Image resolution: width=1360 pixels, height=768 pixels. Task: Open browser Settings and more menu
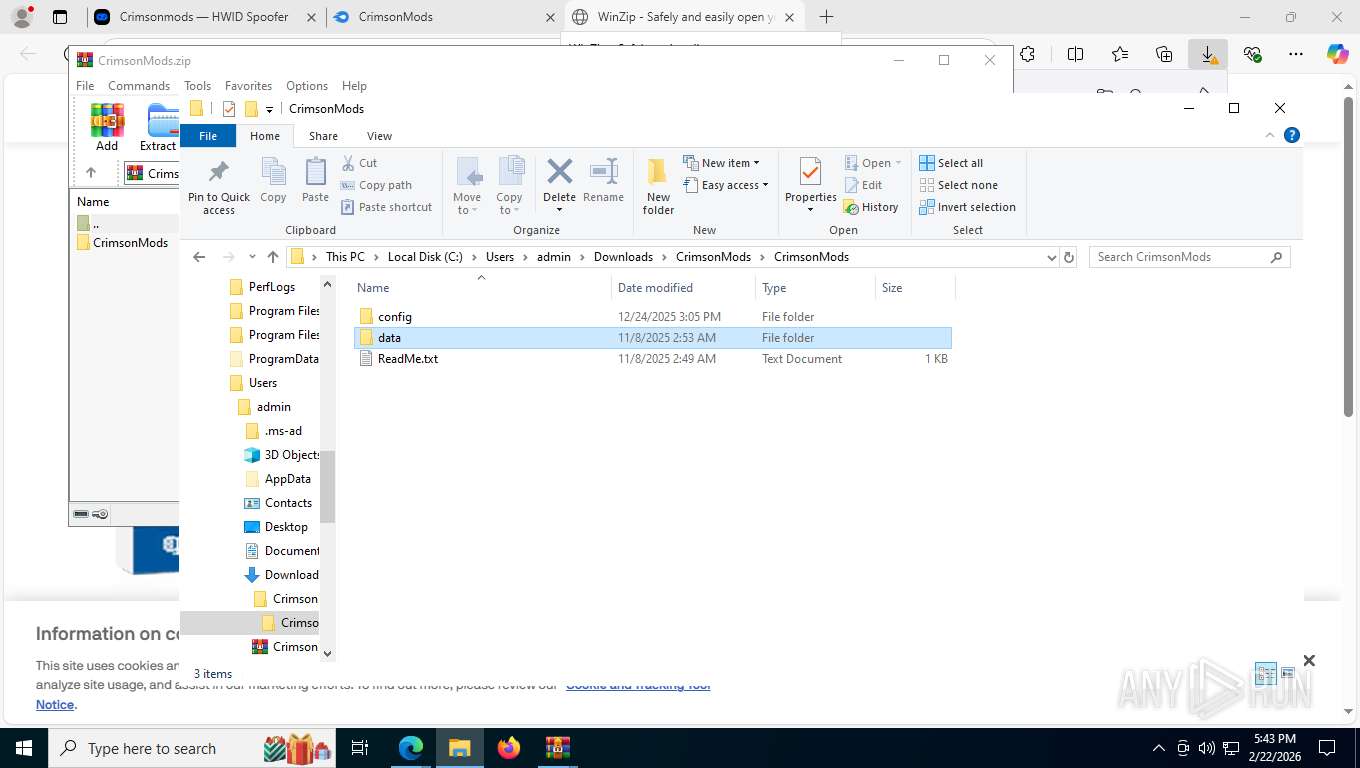1296,55
